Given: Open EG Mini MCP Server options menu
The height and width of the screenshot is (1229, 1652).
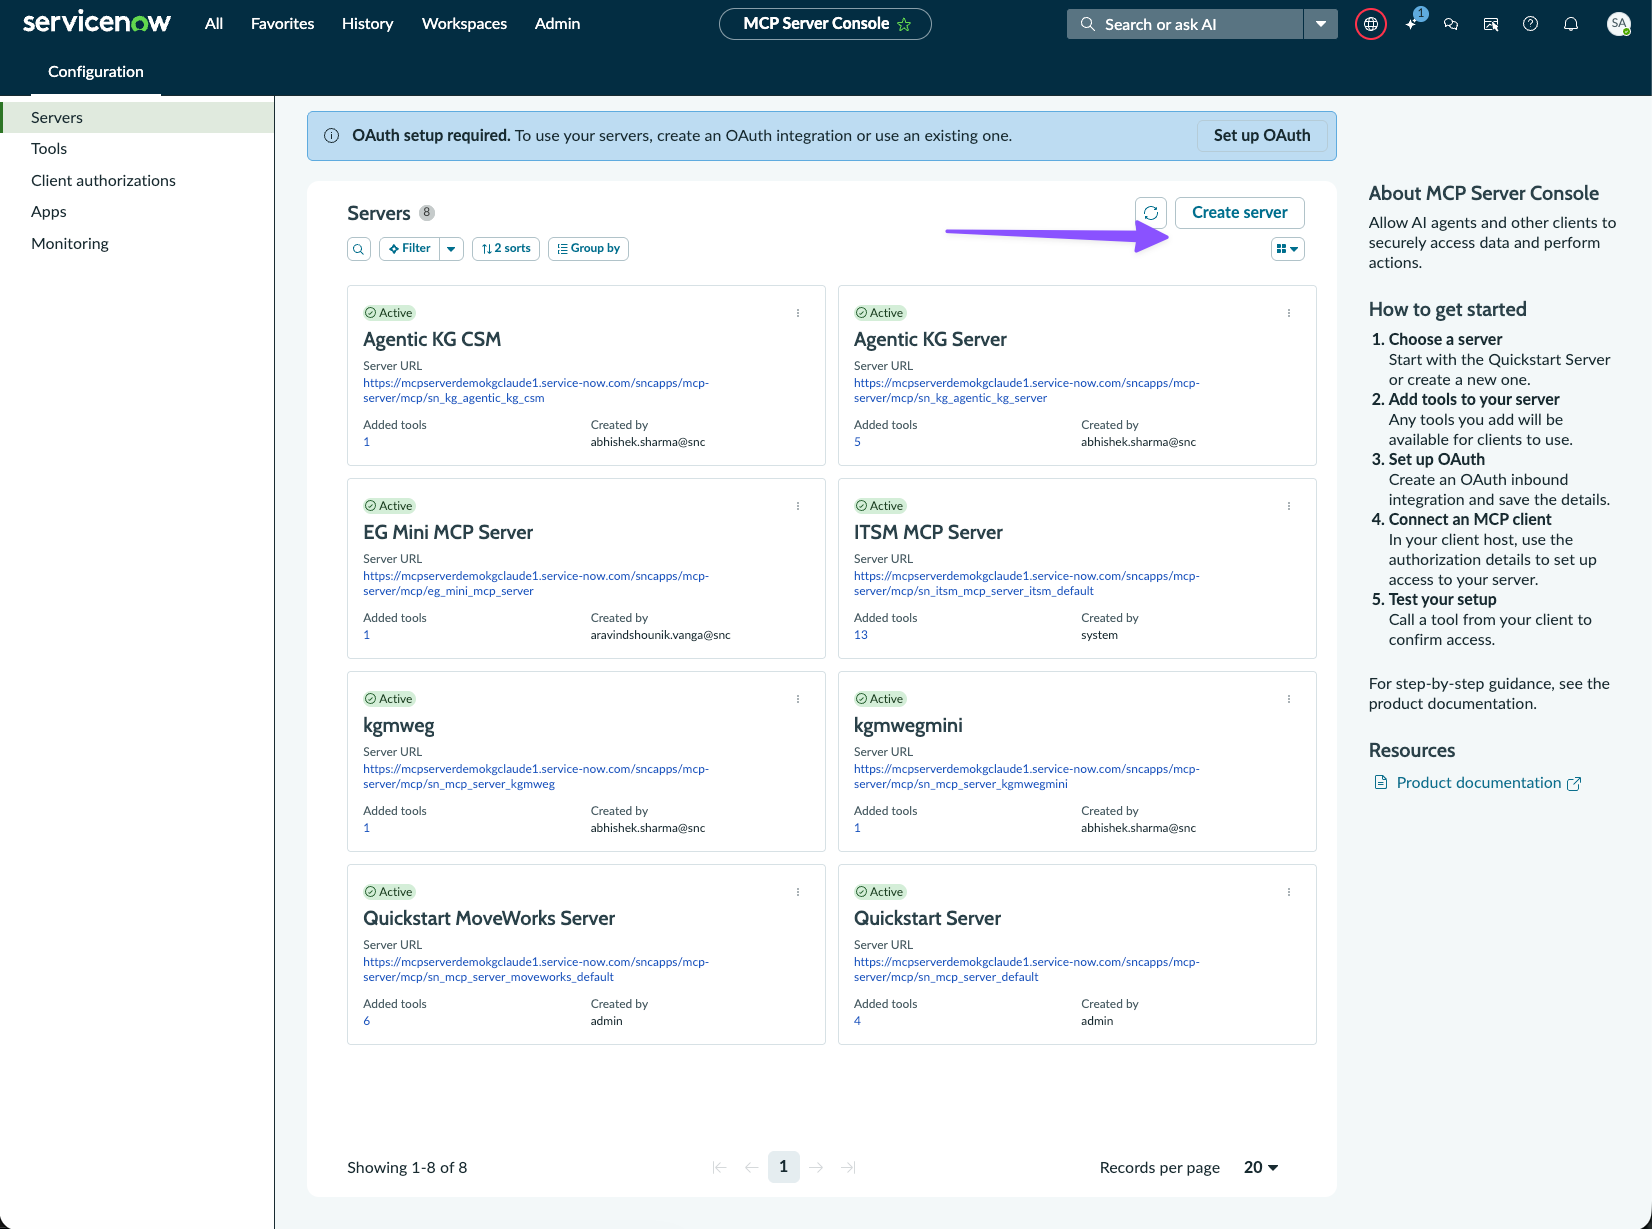Looking at the screenshot, I should point(798,506).
